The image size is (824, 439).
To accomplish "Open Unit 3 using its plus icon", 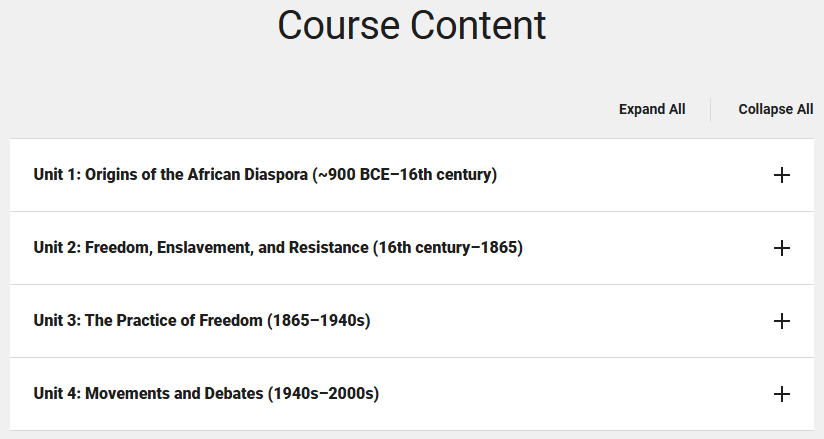I will [x=781, y=321].
